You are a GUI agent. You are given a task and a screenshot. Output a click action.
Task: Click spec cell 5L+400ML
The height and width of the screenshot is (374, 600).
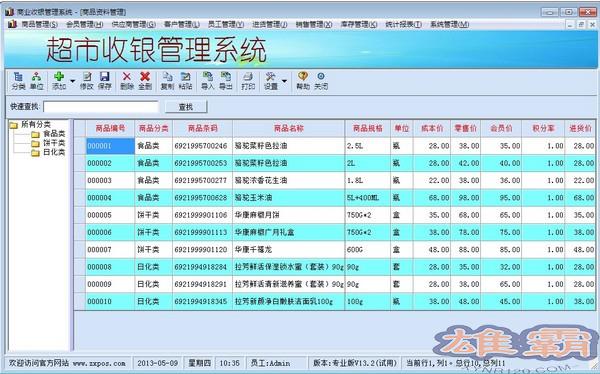368,198
